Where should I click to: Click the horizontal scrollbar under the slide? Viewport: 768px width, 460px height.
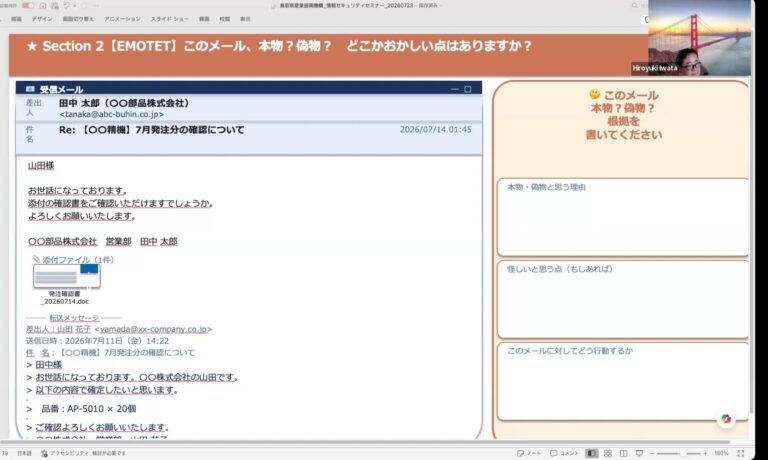point(365,442)
